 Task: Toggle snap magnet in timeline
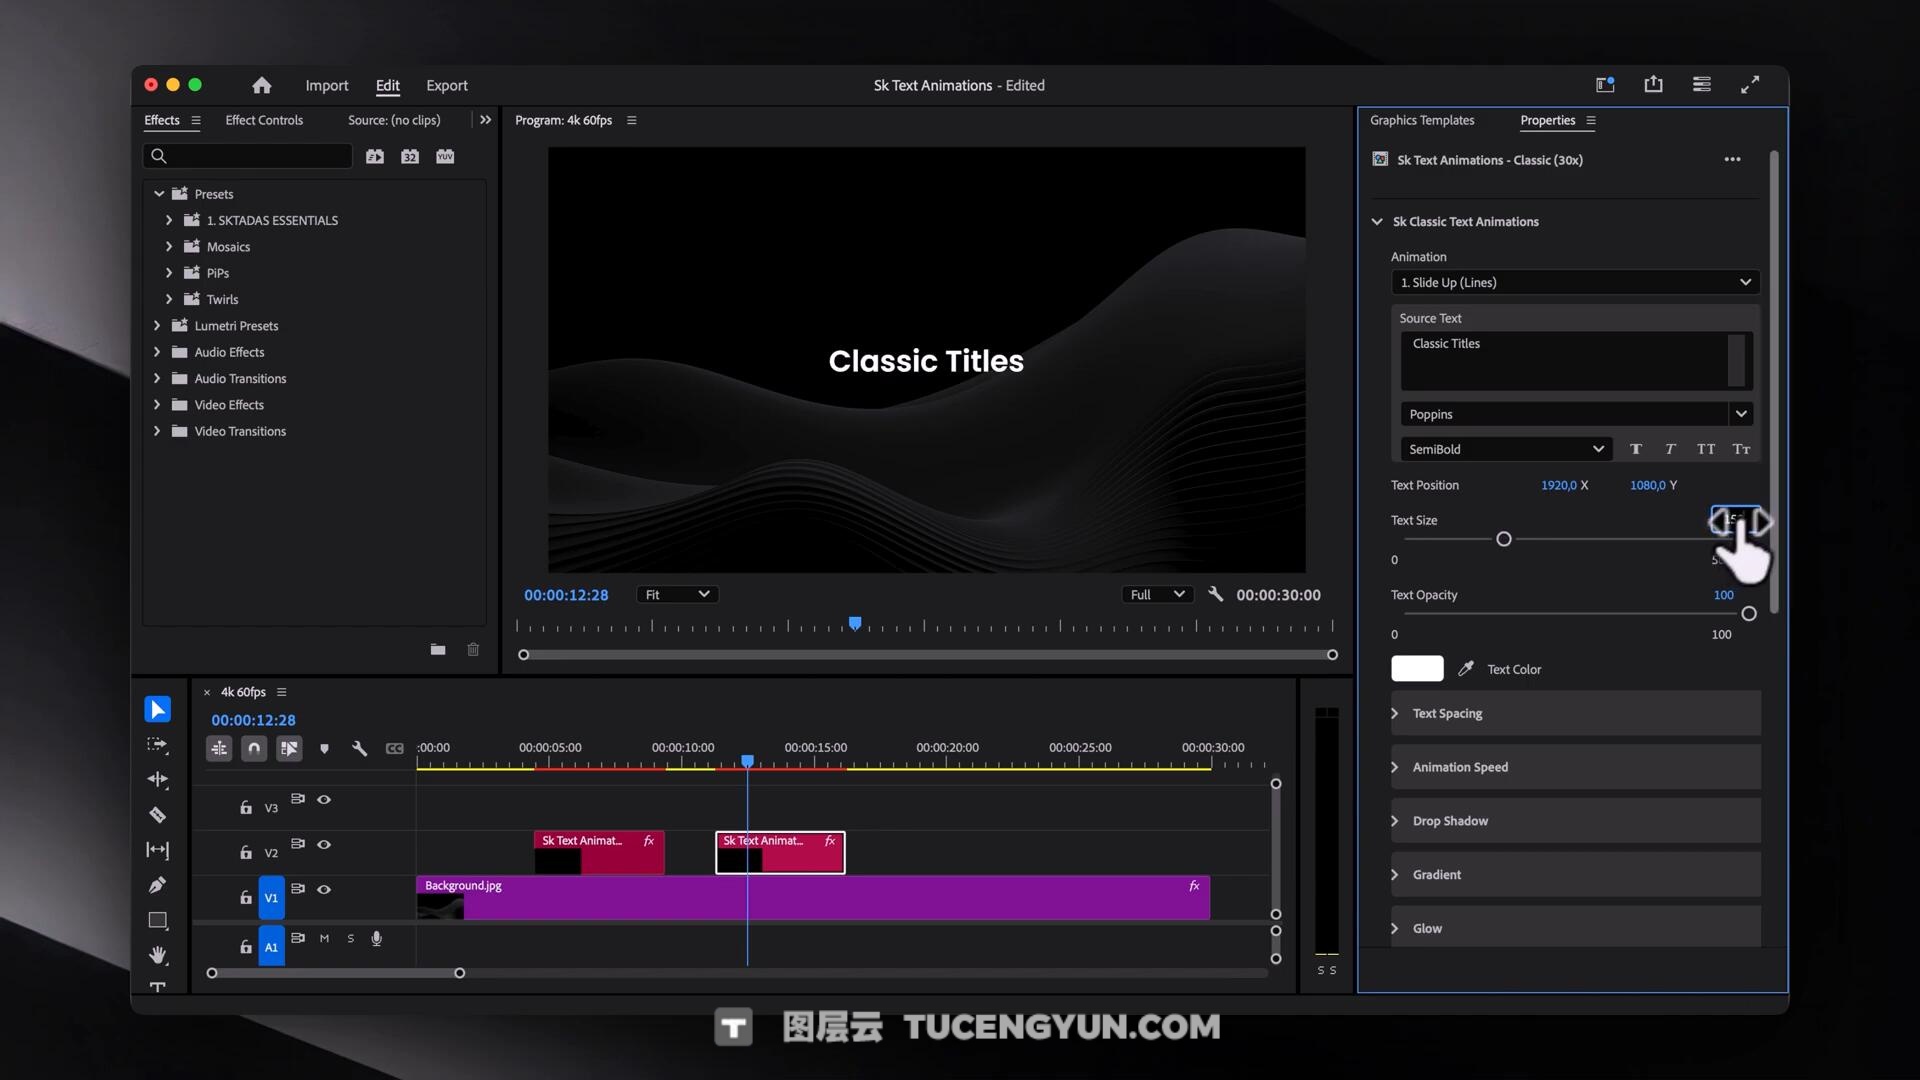click(254, 748)
